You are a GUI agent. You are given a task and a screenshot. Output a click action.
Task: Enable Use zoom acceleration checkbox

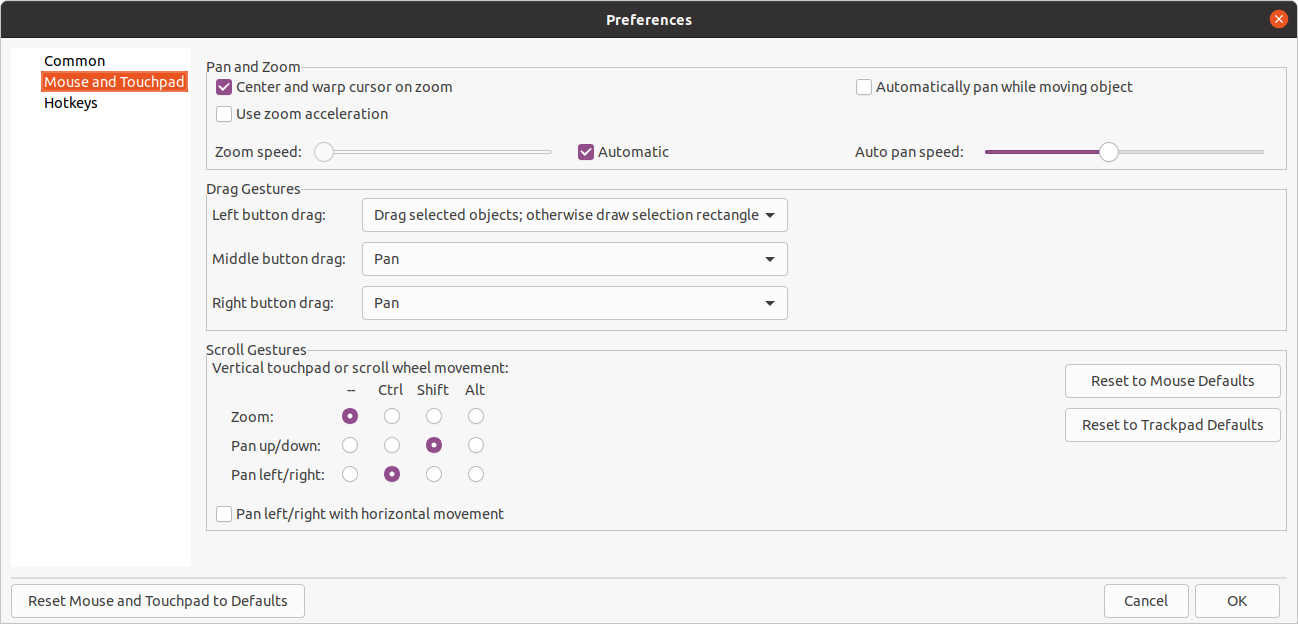click(224, 114)
